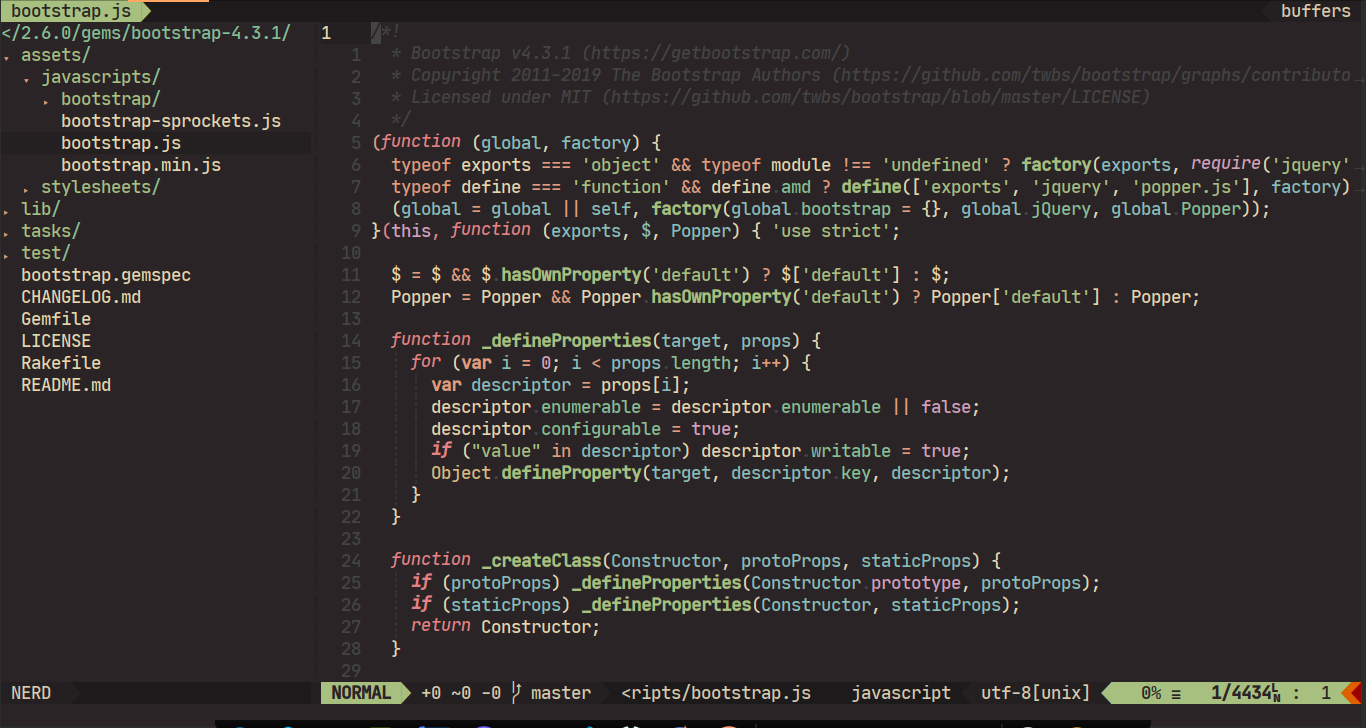1366x728 pixels.
Task: Expand the tasks/ folder arrow
Action: 7,232
